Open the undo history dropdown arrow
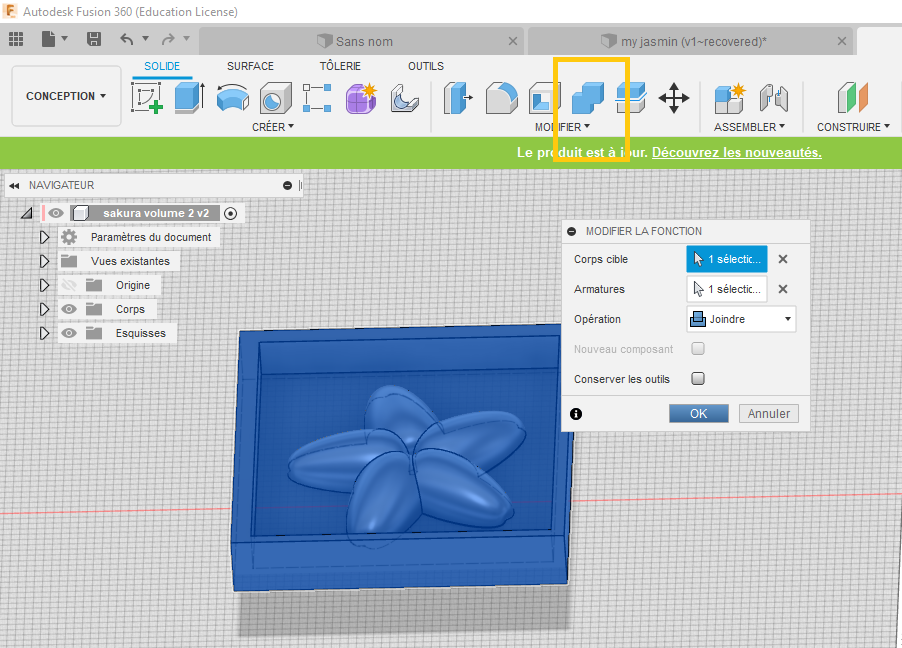 point(146,39)
